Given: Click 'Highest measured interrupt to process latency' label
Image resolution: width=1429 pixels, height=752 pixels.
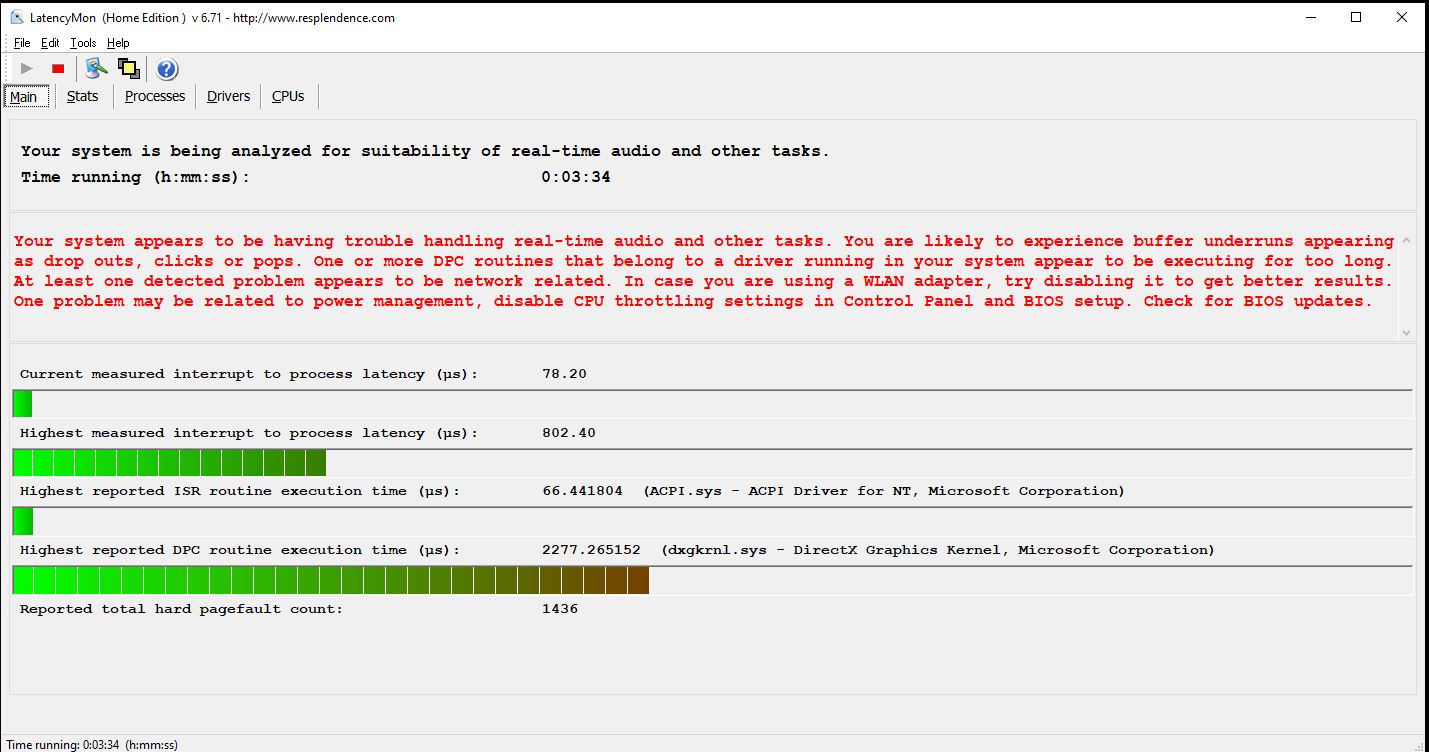Looking at the screenshot, I should 249,433.
